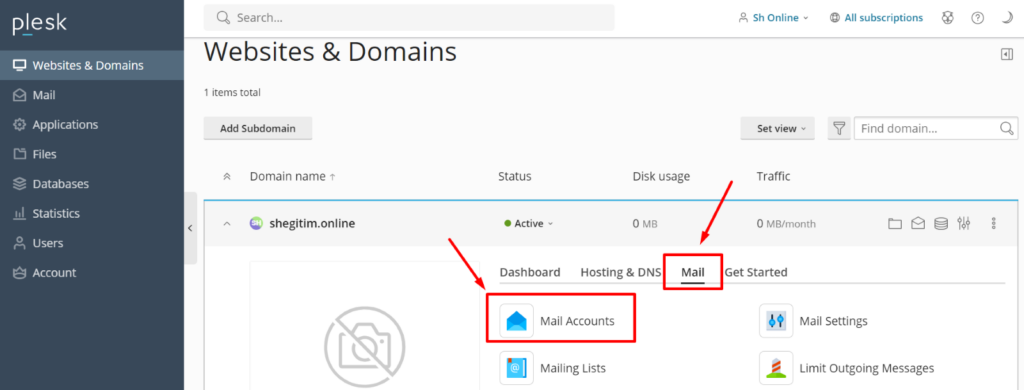This screenshot has width=1024, height=390.
Task: Open Limit Outgoing Messages icon
Action: point(776,368)
